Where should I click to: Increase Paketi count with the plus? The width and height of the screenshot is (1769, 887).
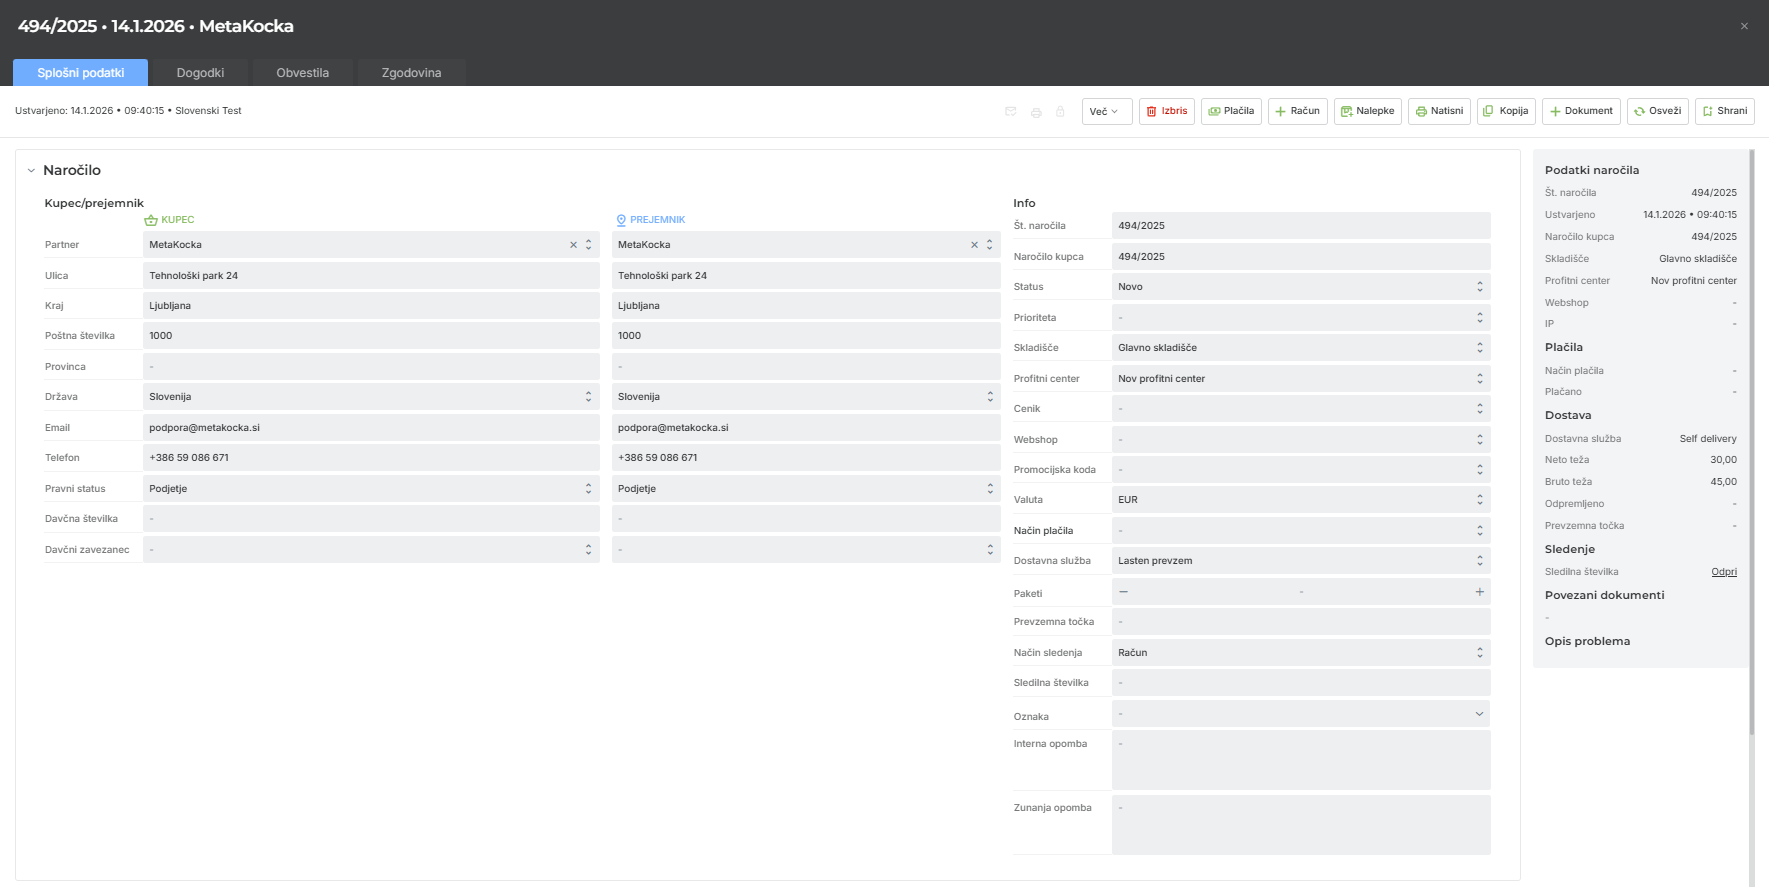1479,592
